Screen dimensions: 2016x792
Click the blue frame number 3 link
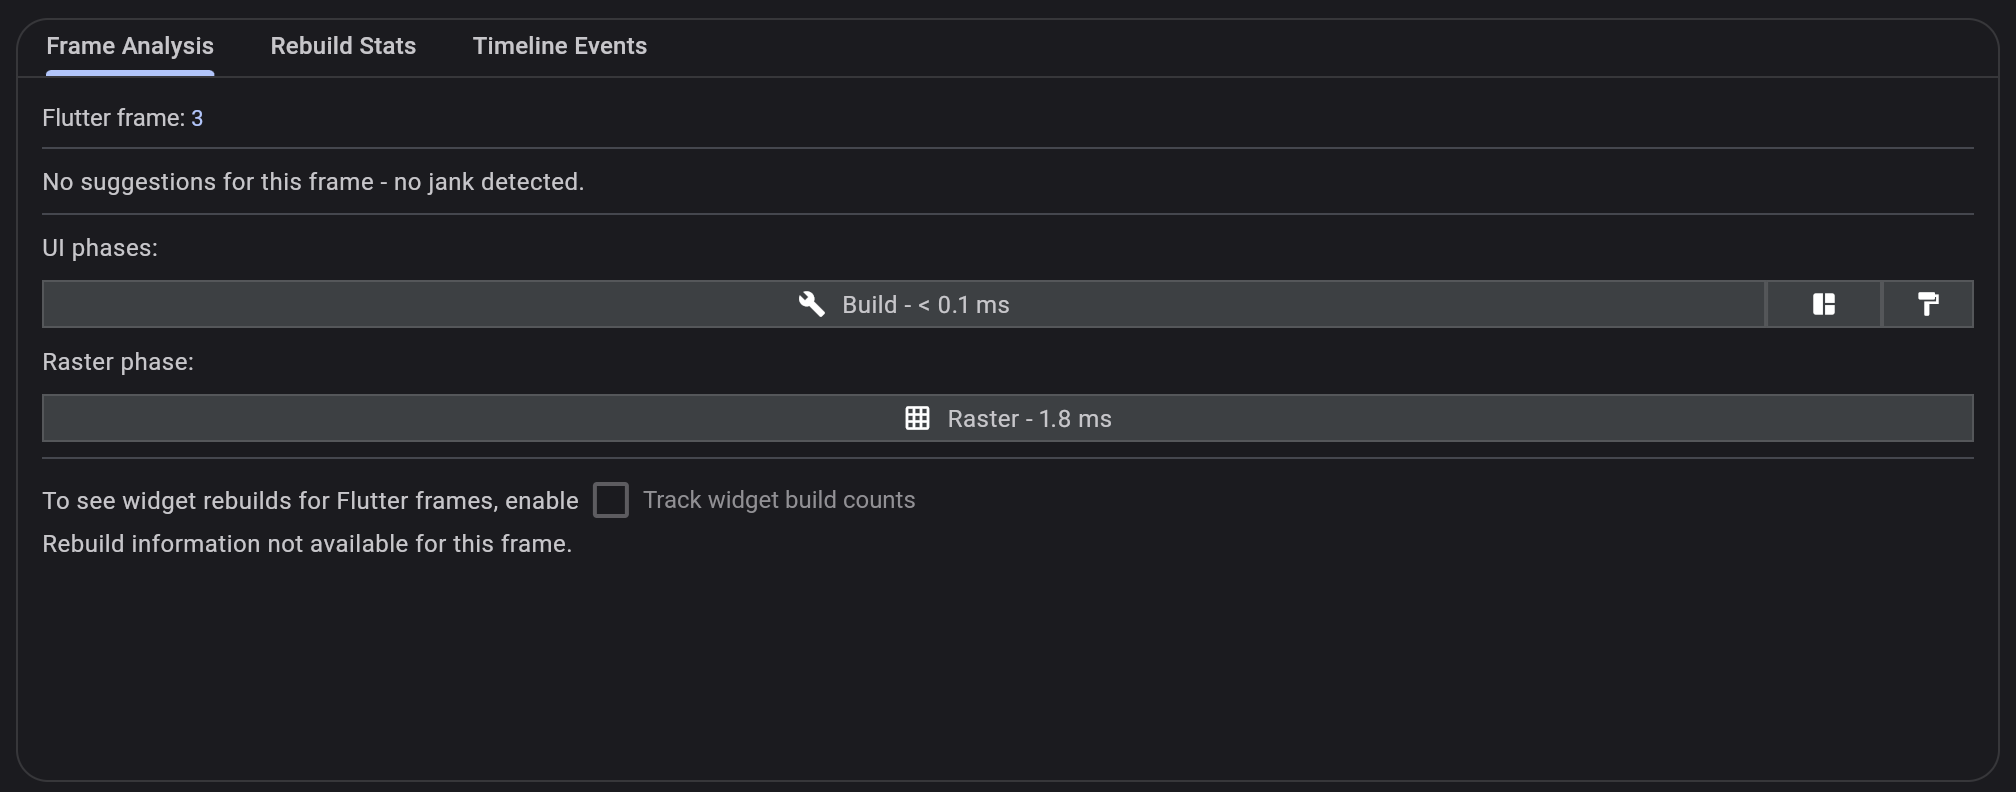(x=198, y=117)
